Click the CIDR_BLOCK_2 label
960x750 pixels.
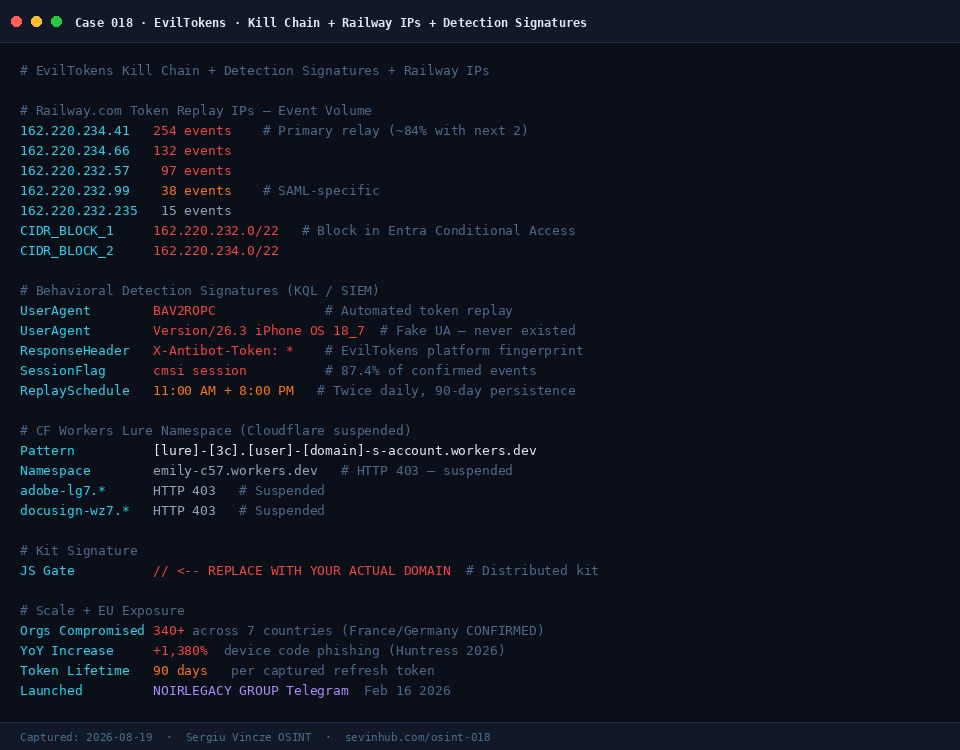[x=67, y=251]
